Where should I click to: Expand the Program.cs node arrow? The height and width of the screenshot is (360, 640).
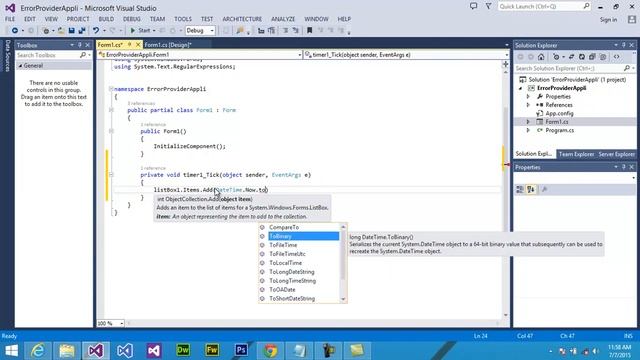528,130
